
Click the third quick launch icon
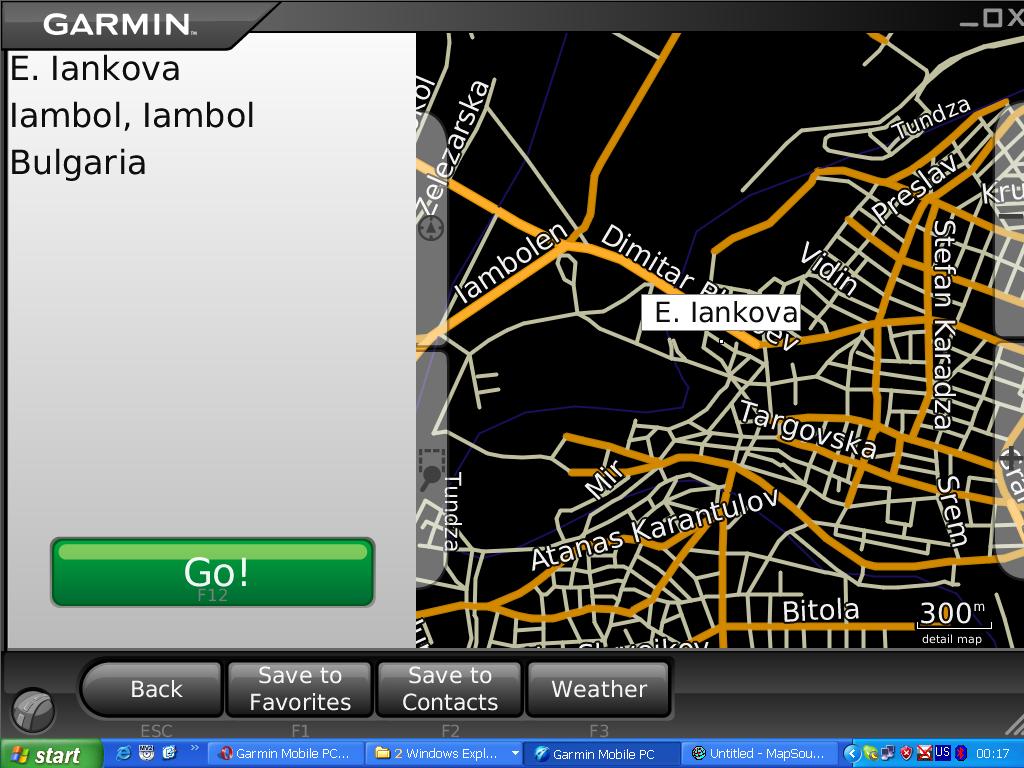pos(169,753)
